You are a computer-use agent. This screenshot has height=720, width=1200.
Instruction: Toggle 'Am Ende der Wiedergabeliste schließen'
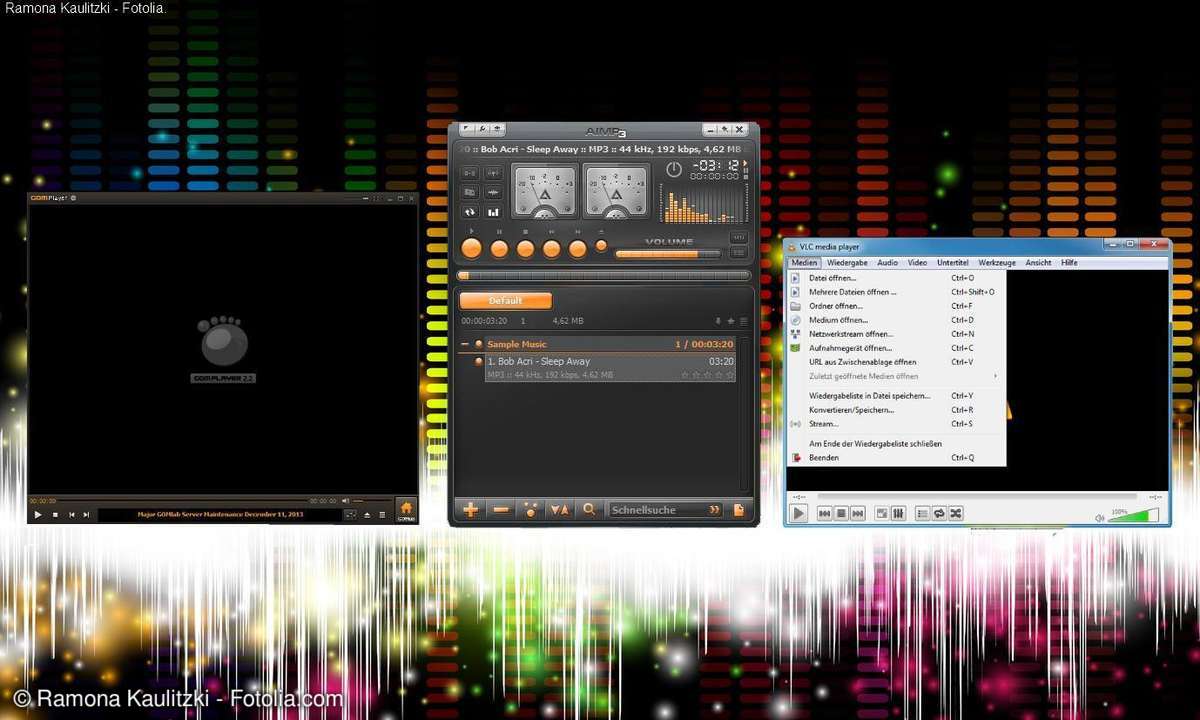point(896,443)
